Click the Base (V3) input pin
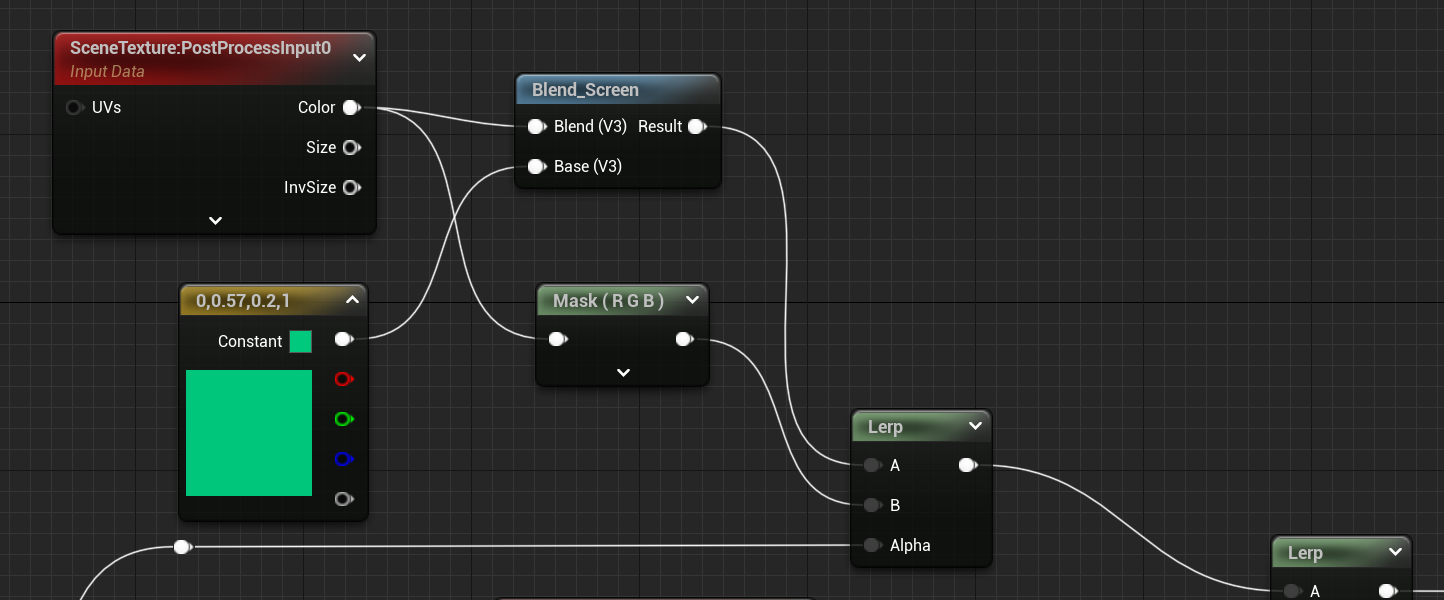Screen dimensions: 1444x600 536,166
